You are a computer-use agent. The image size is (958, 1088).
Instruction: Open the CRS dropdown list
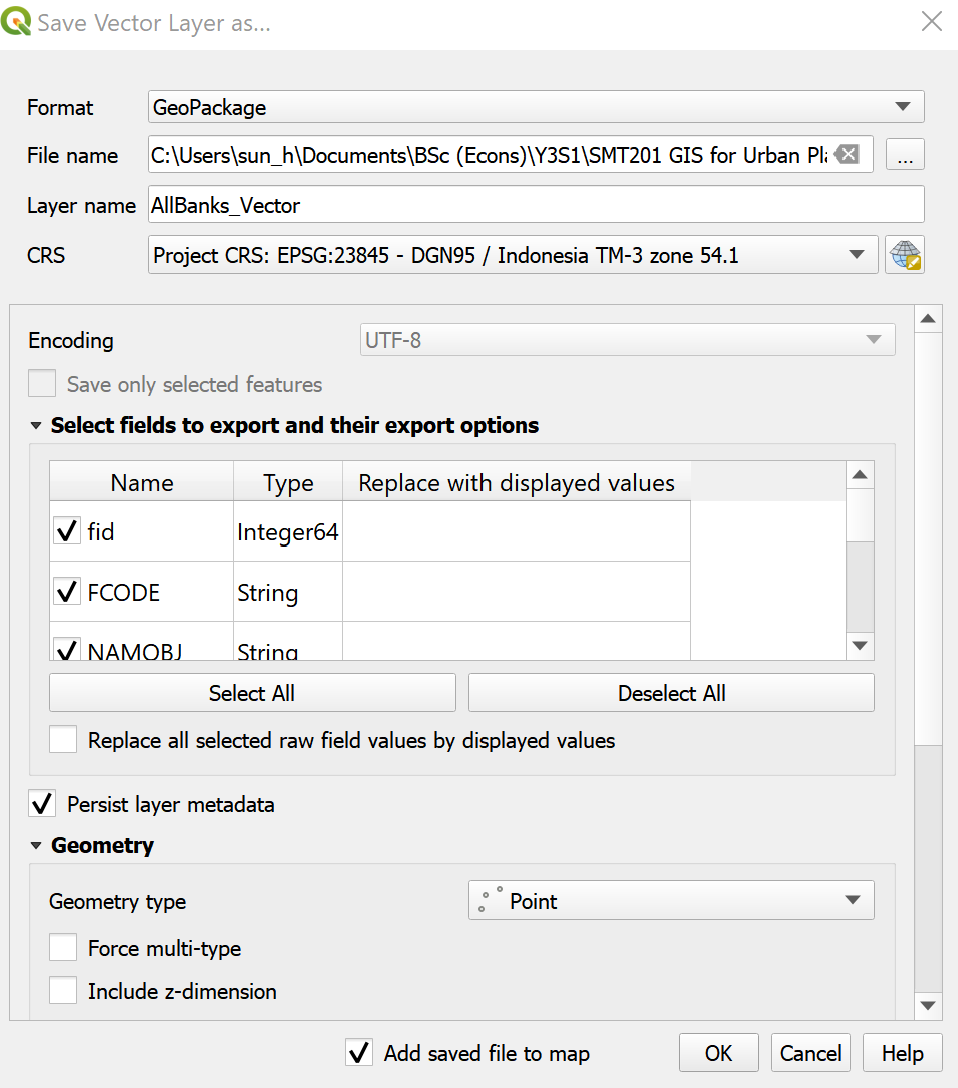(x=512, y=255)
